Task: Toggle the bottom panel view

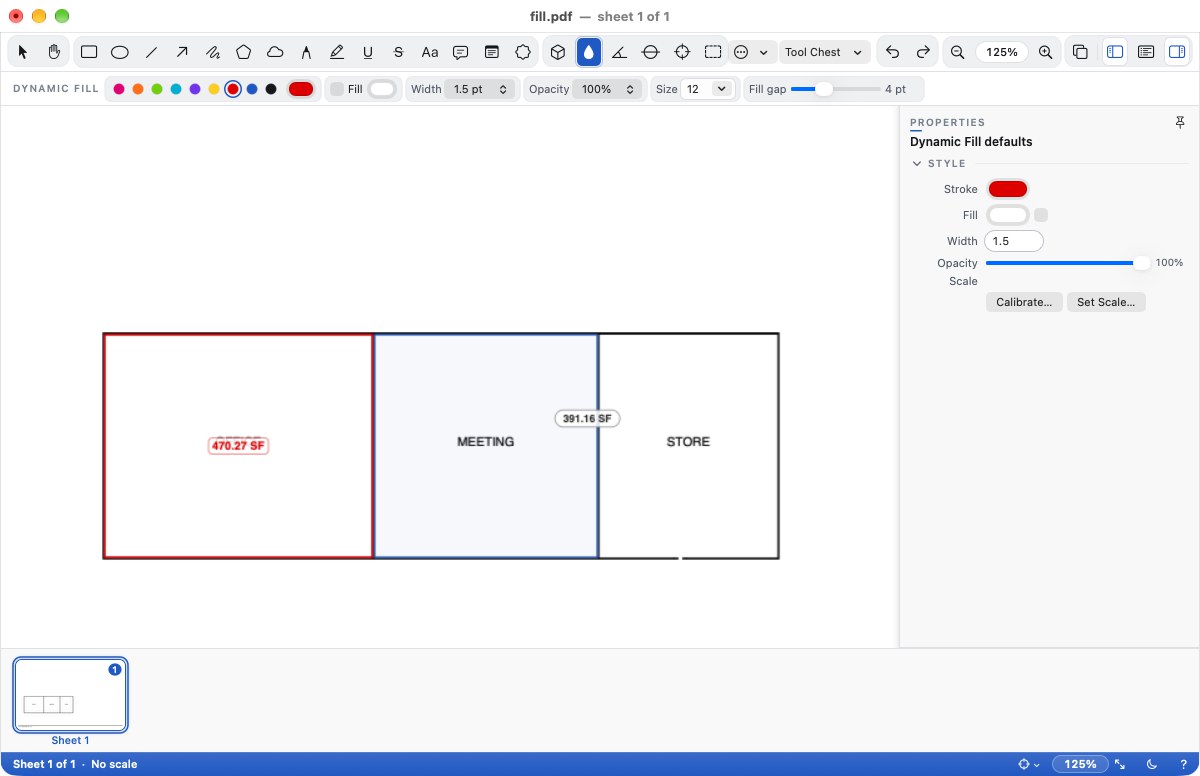Action: (1146, 52)
